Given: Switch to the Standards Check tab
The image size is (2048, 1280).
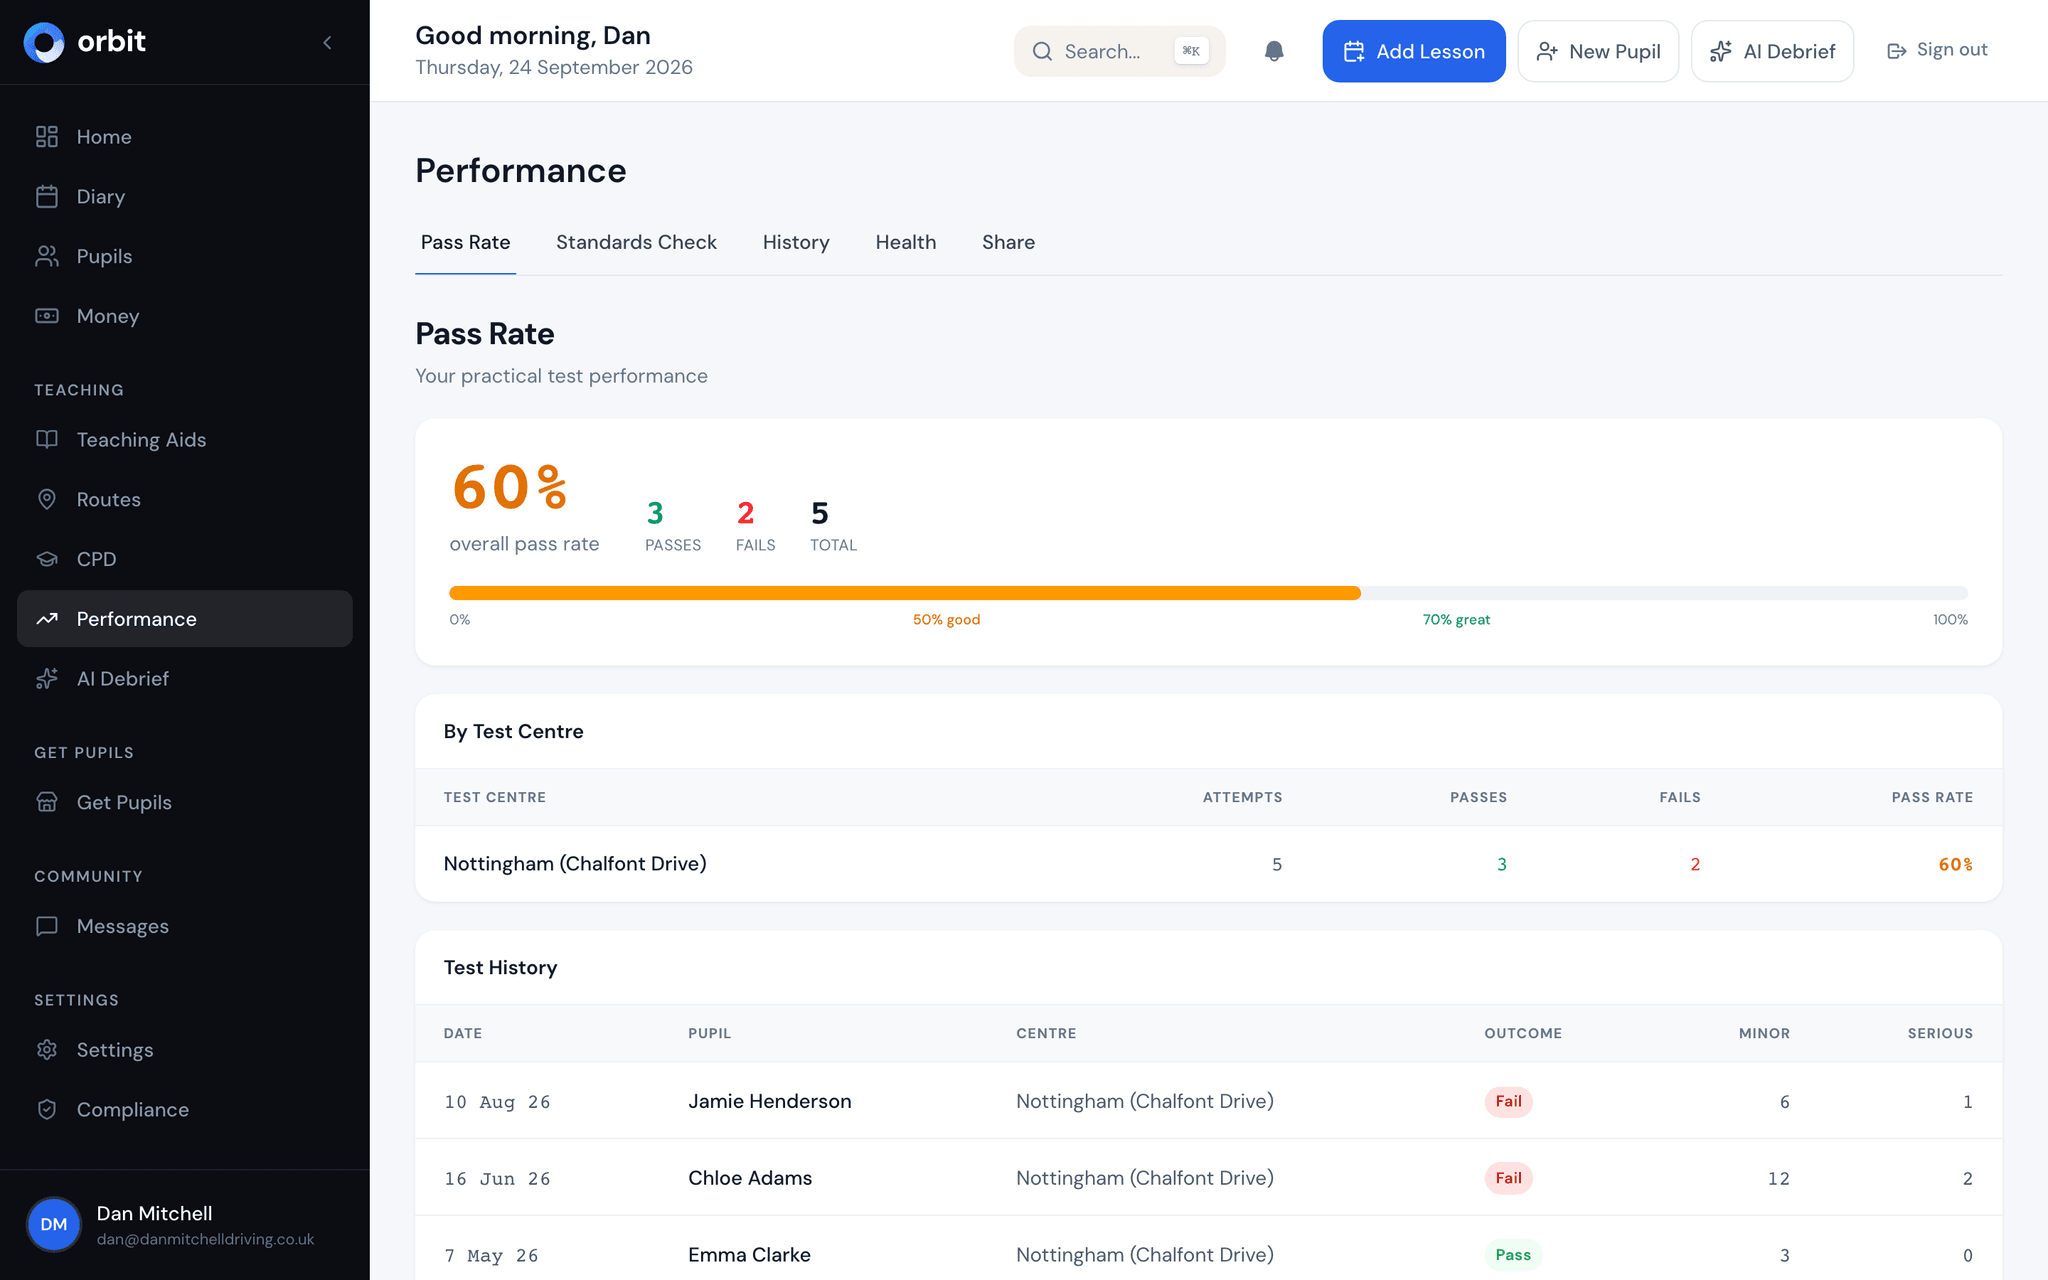Looking at the screenshot, I should (x=636, y=243).
